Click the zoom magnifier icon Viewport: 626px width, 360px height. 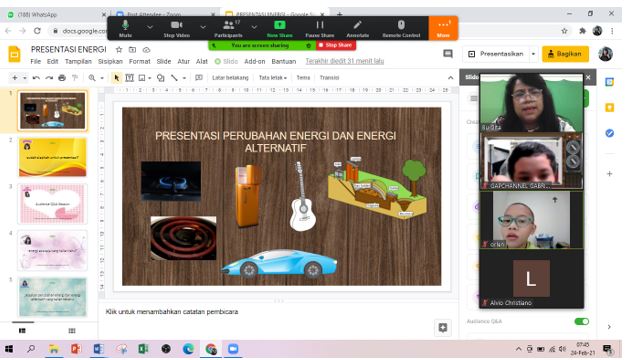(x=92, y=78)
